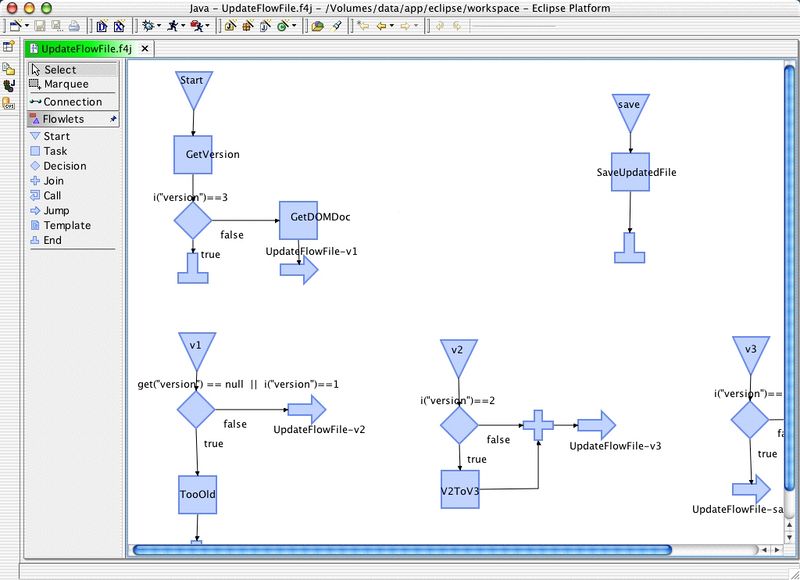Pick the Decision flowlet tool

(64, 166)
